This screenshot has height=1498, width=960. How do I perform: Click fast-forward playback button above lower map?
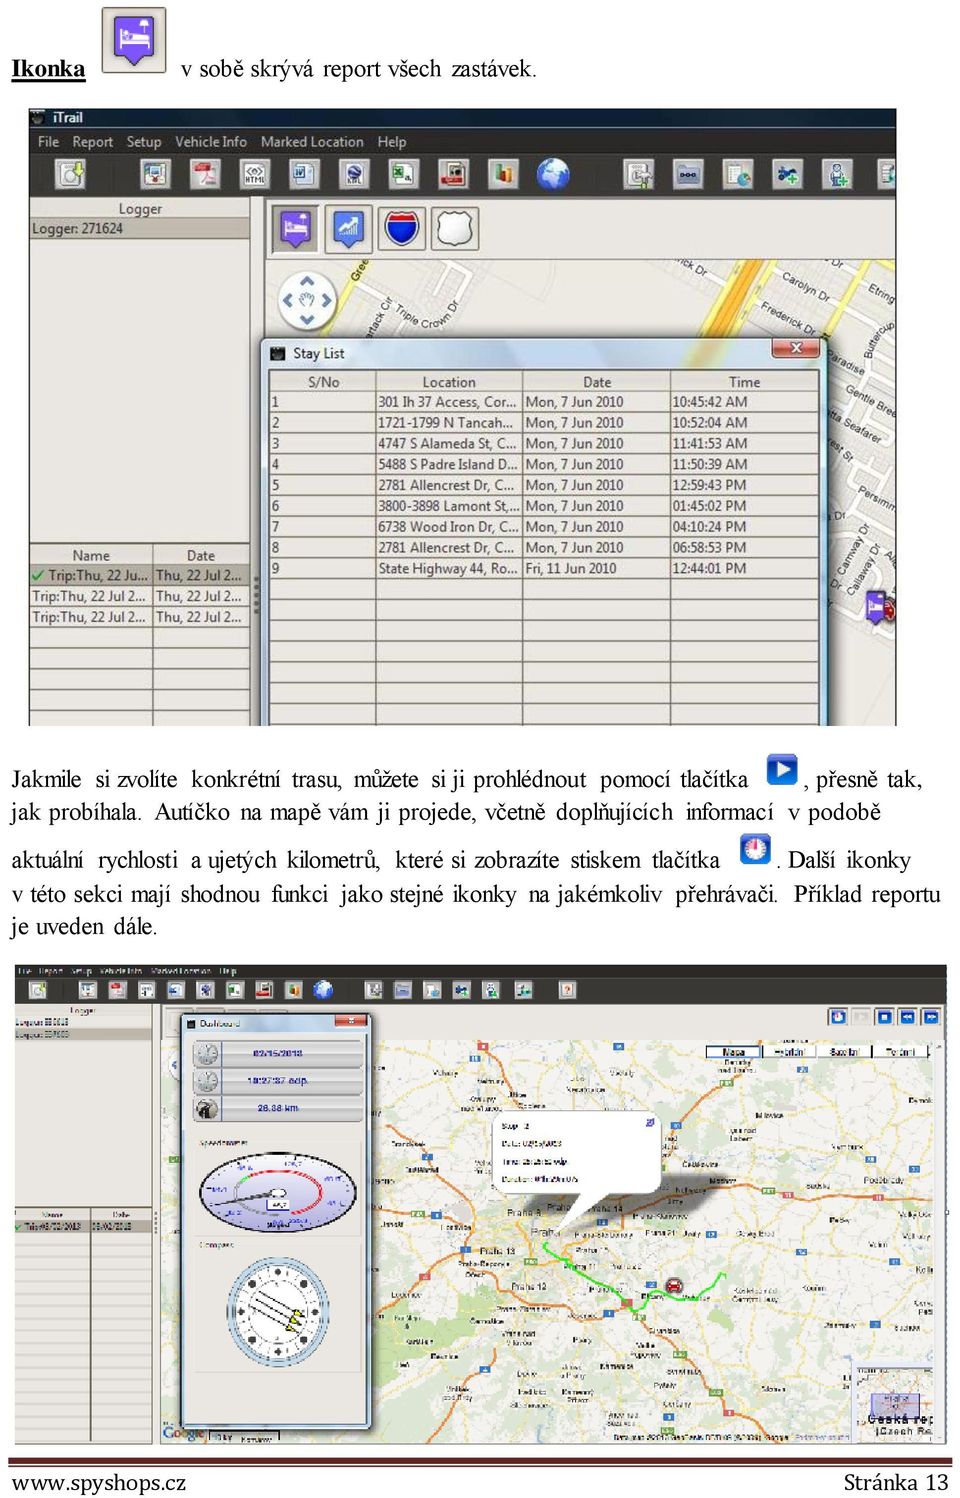(x=930, y=1017)
